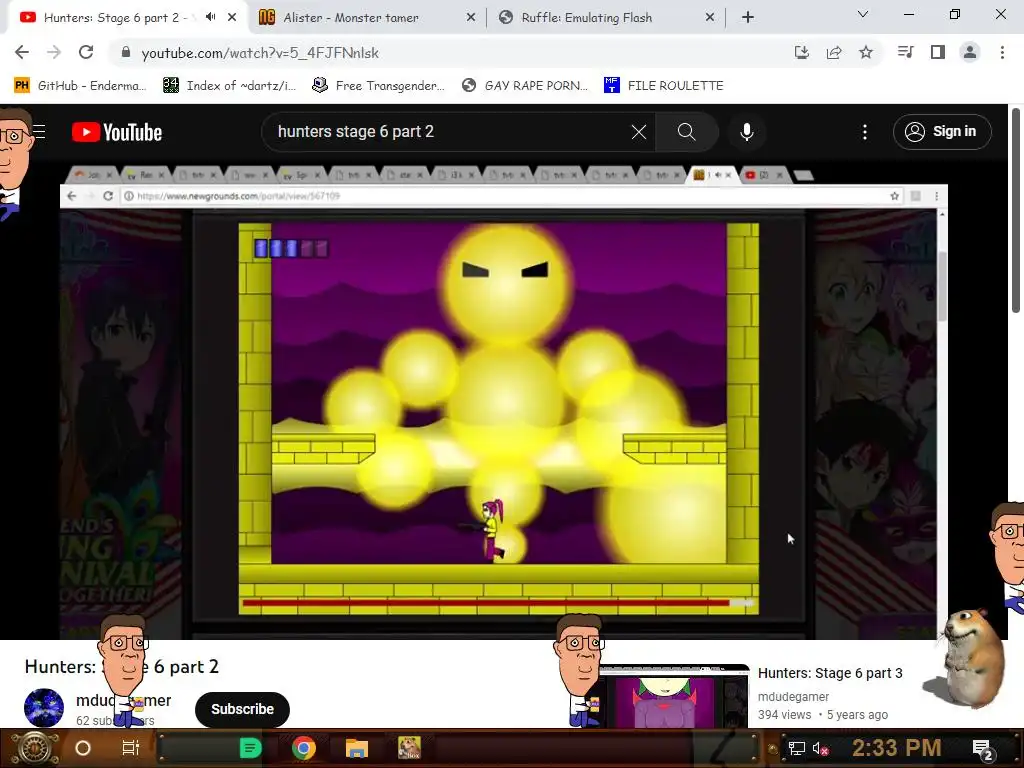Screen dimensions: 1024x768
Task: Close the Hunters Stage 6 tab
Action: pyautogui.click(x=232, y=18)
